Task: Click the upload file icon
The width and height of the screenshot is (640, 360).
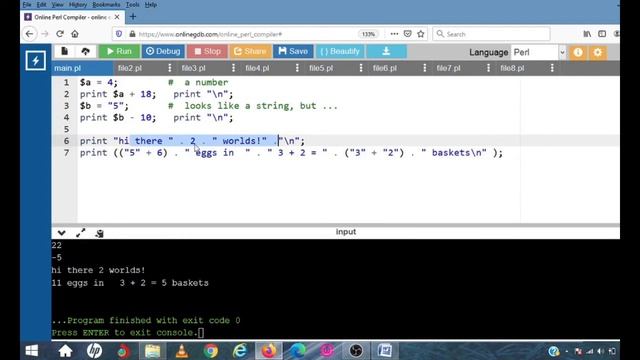Action: pos(85,51)
